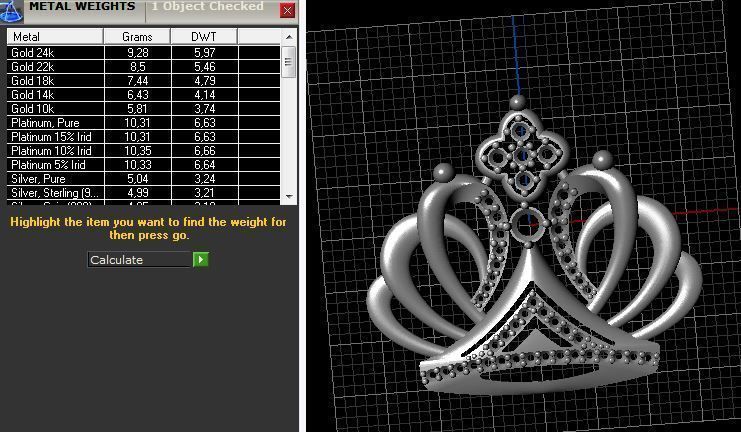Select the Platinum 10% Irid row

click(x=144, y=151)
